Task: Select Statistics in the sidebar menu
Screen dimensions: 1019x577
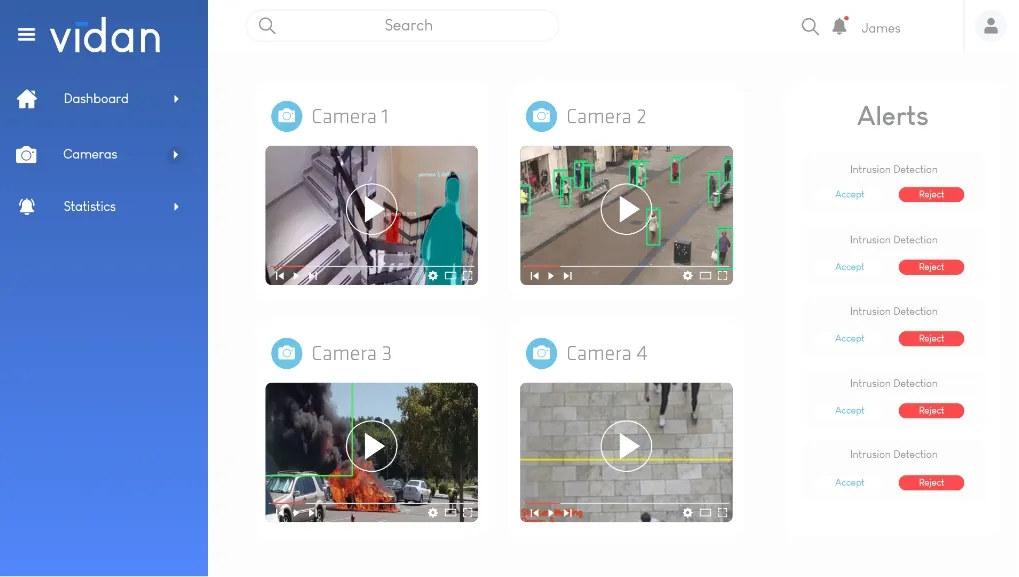Action: click(x=89, y=207)
